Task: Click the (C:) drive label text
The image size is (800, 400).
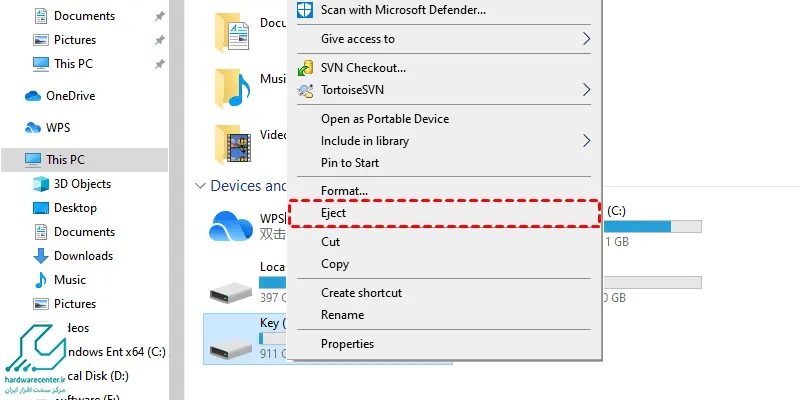Action: [616, 211]
